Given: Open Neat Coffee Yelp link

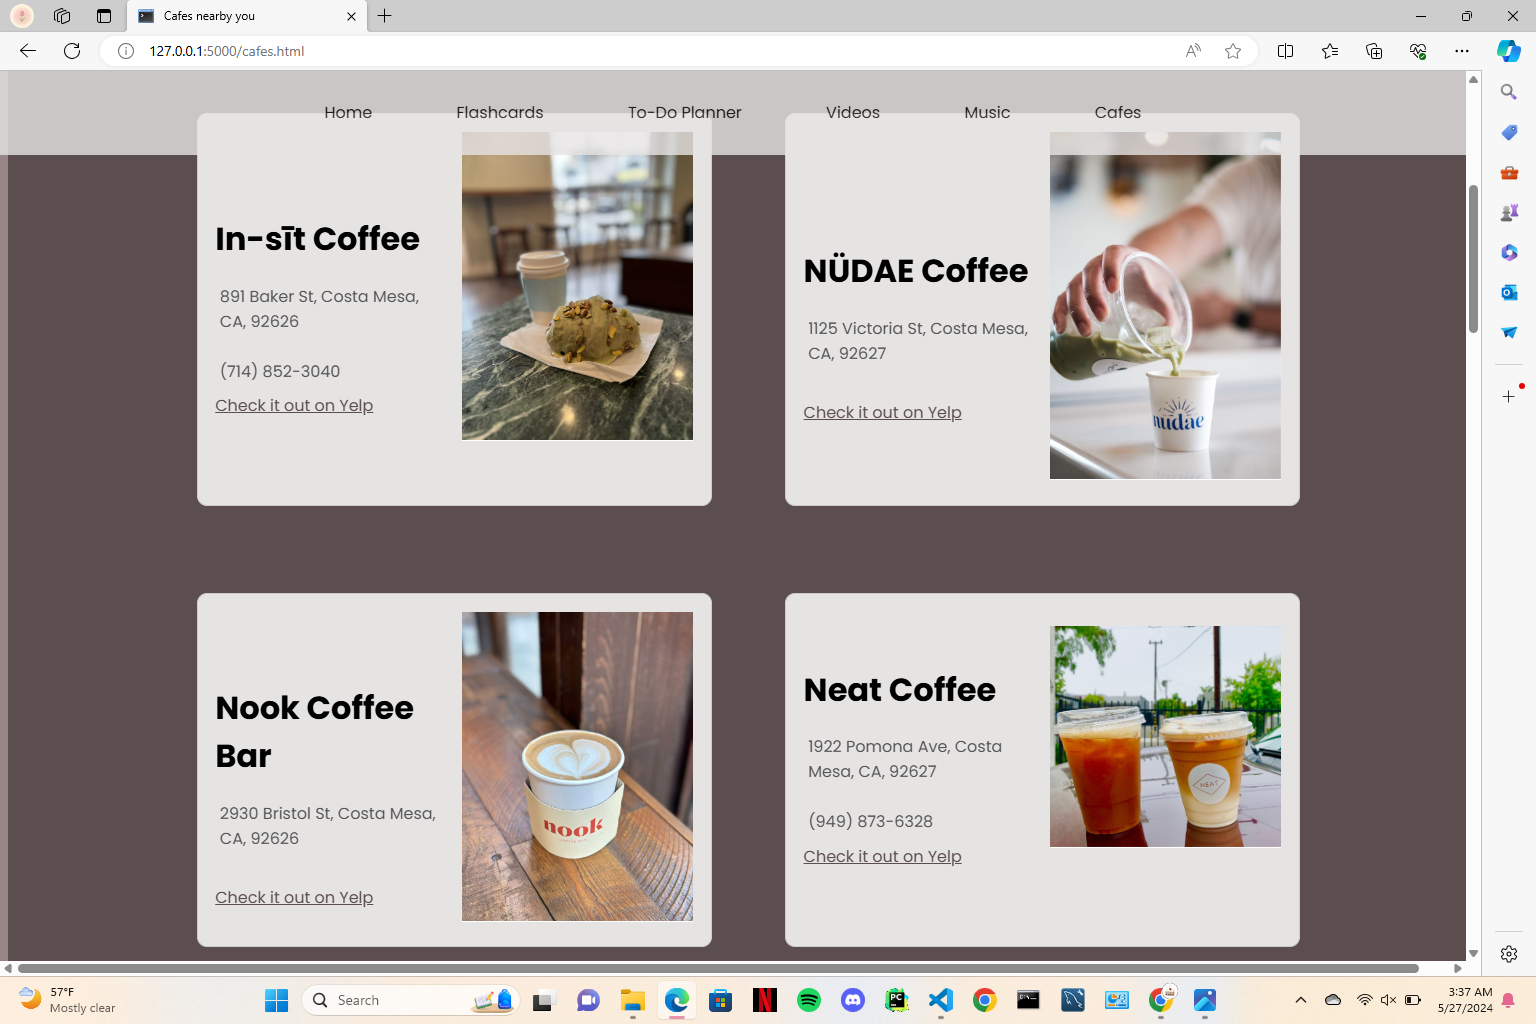Looking at the screenshot, I should (882, 856).
